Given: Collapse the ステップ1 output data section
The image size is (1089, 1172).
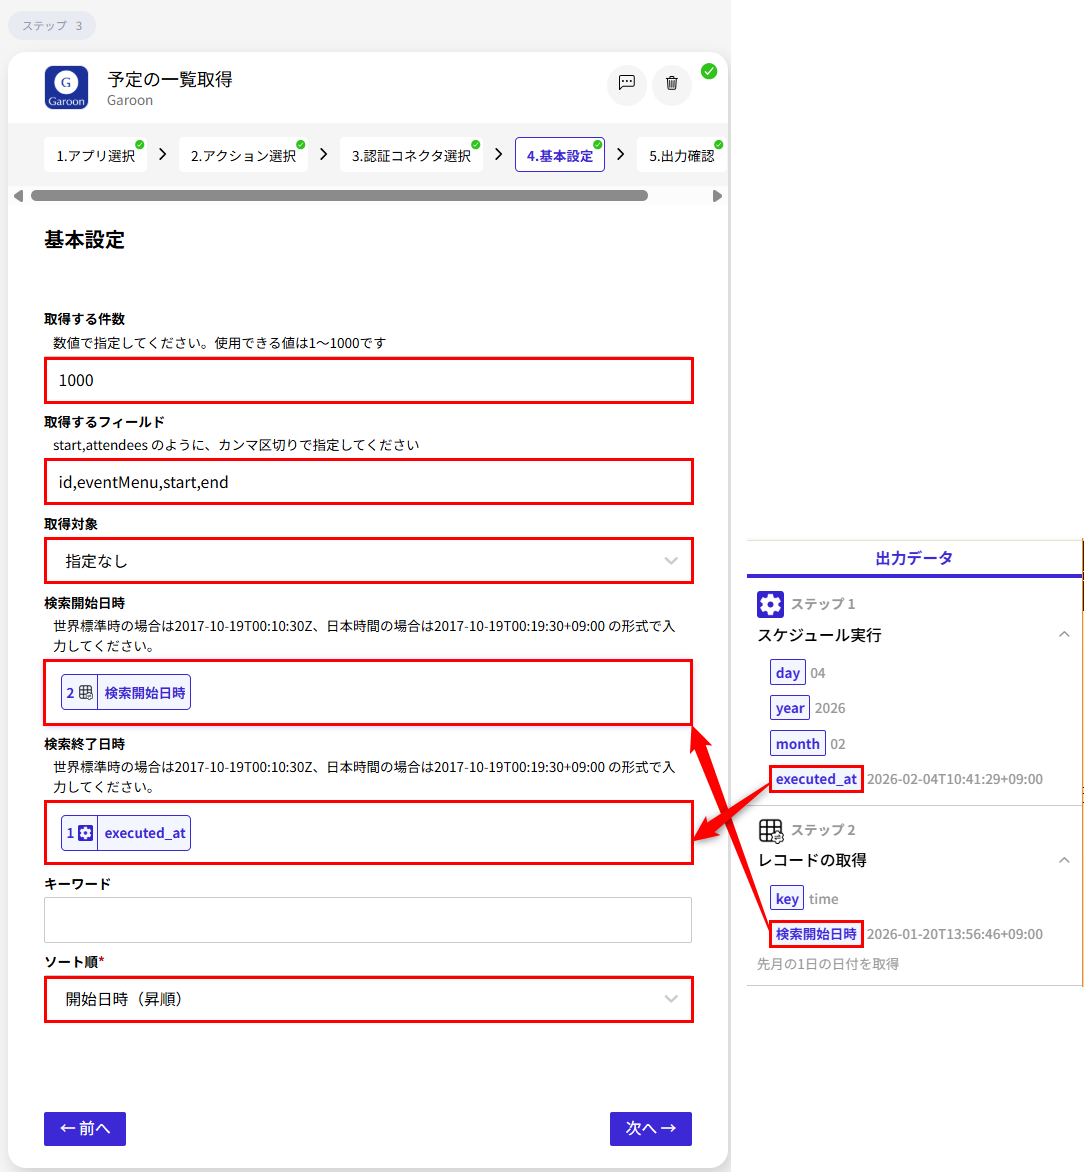Looking at the screenshot, I should point(1064,634).
